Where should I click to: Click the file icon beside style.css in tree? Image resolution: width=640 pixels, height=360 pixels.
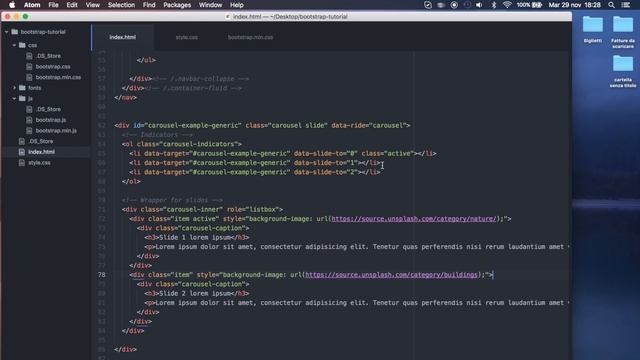[x=22, y=162]
